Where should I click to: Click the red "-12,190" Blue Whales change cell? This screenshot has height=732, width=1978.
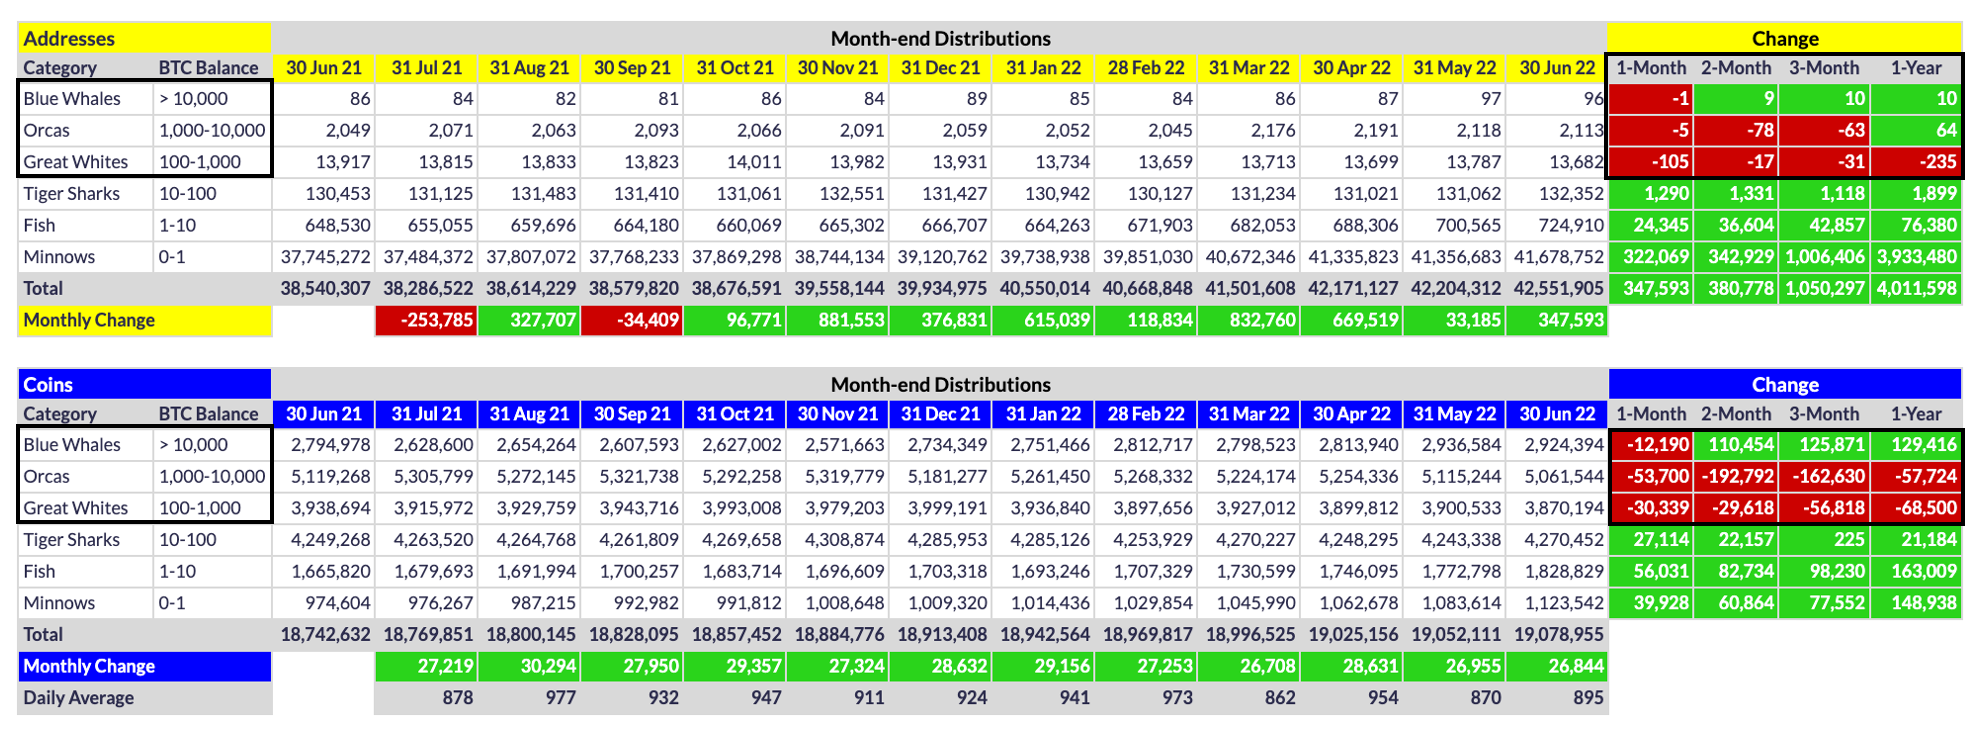(1651, 444)
